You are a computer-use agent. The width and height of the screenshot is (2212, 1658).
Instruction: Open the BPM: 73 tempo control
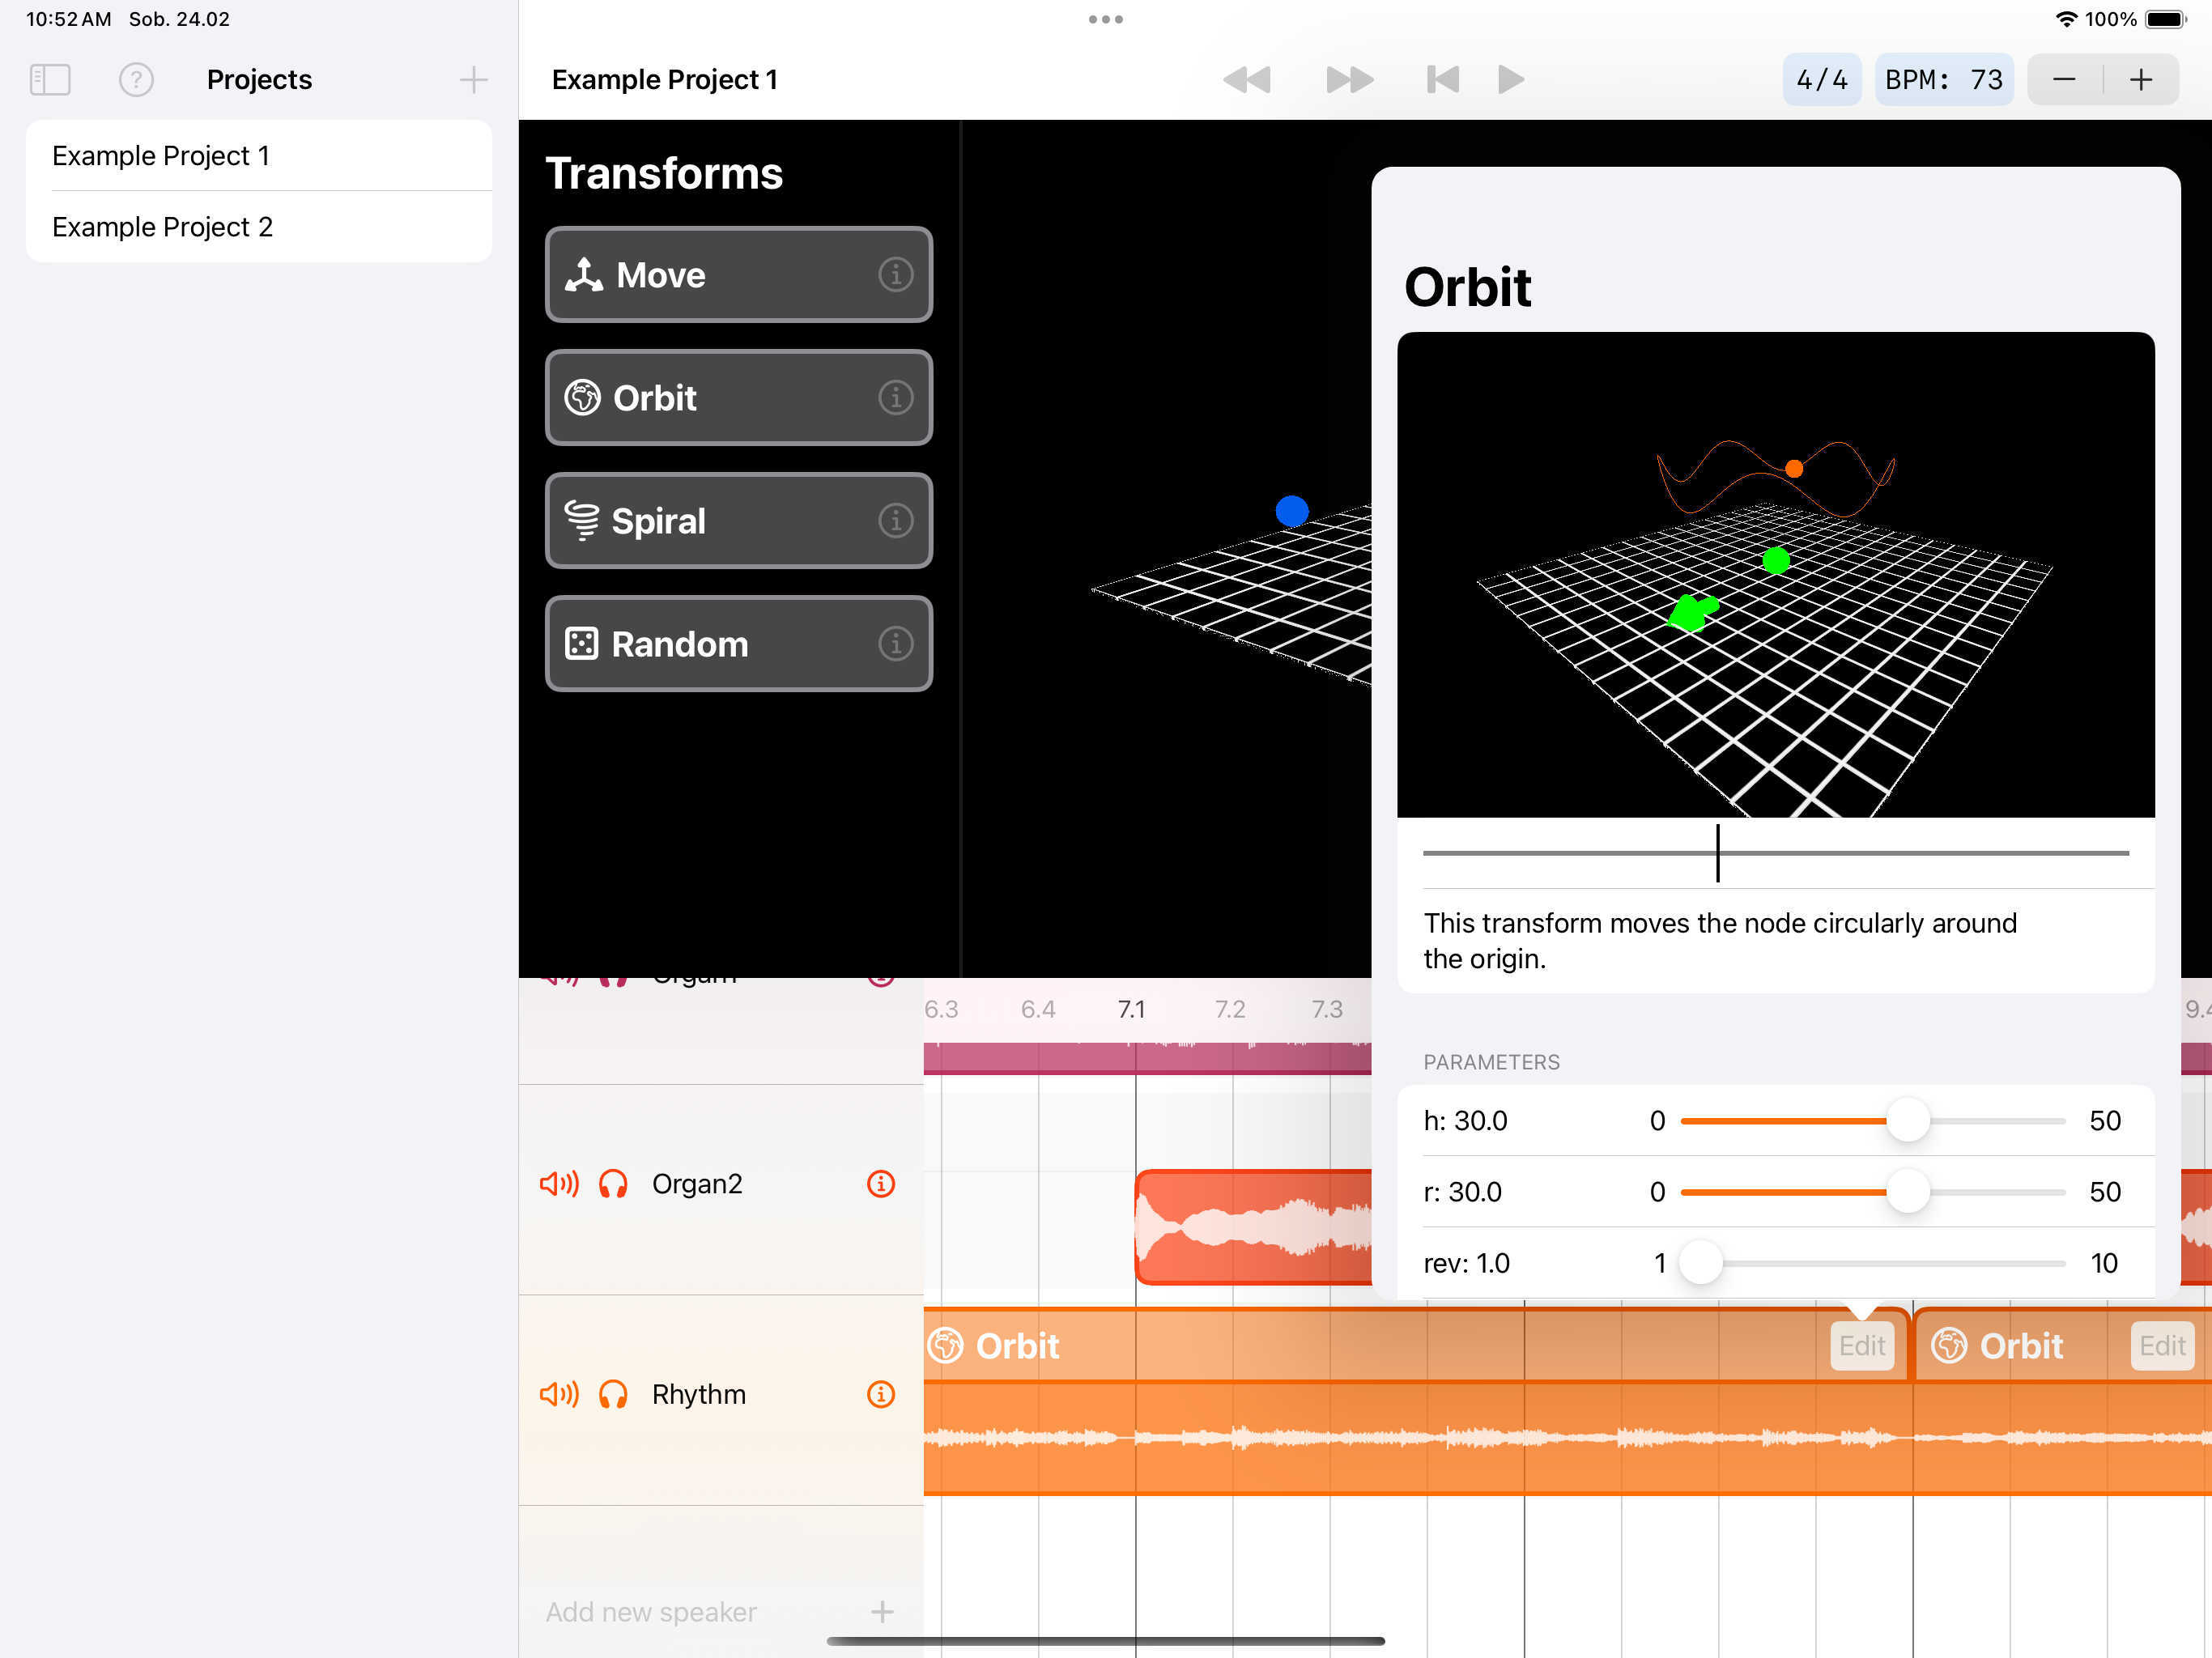click(x=1943, y=79)
